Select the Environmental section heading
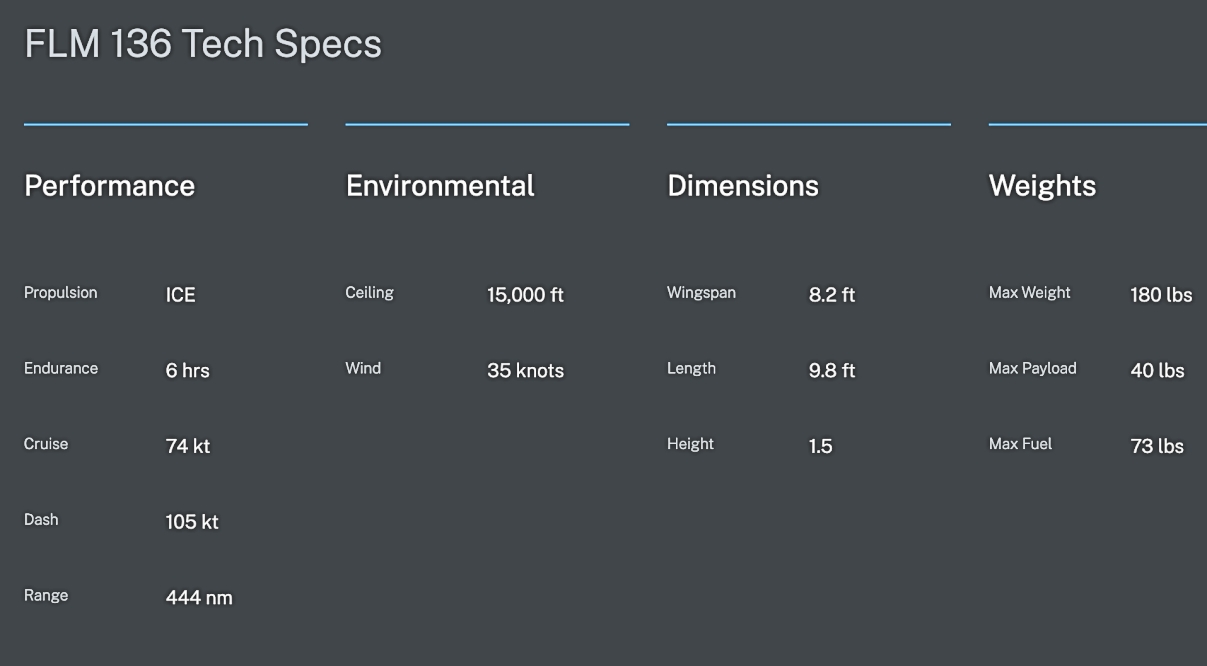The image size is (1207, 666). [440, 186]
